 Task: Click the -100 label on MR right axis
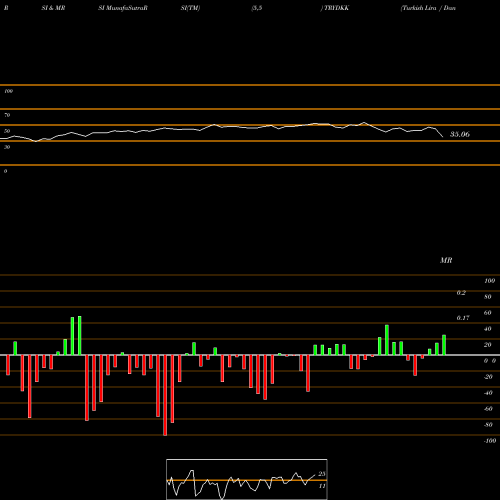point(490,441)
